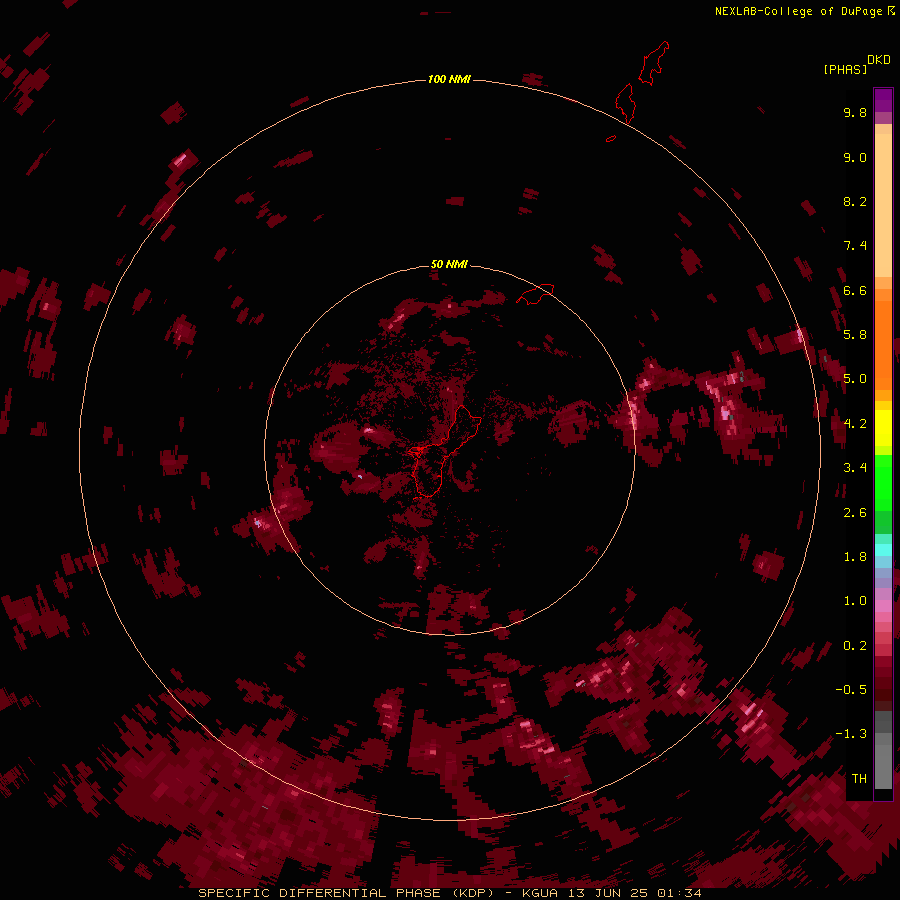Click the 4.2 legend value
Image resolution: width=900 pixels, height=900 pixels.
(855, 424)
